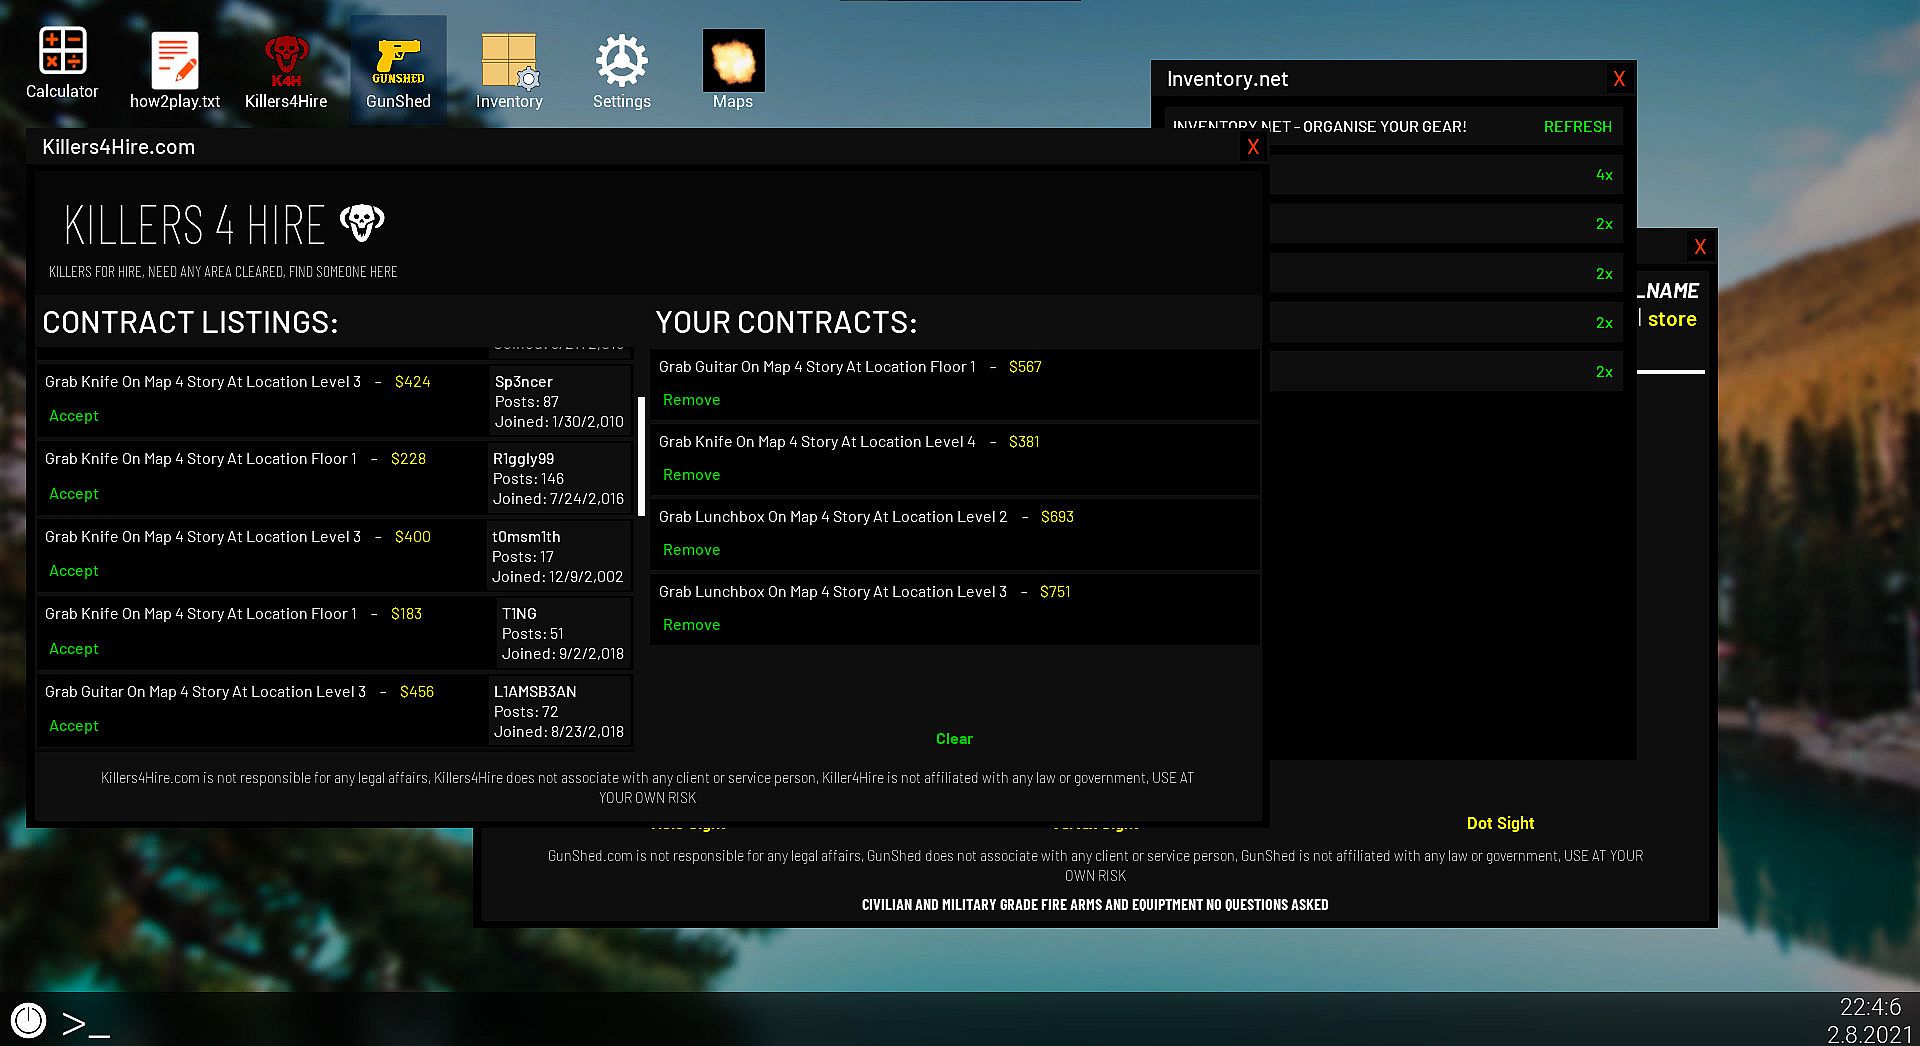Open the Maps desktop icon
Viewport: 1920px width, 1046px height.
(x=733, y=70)
